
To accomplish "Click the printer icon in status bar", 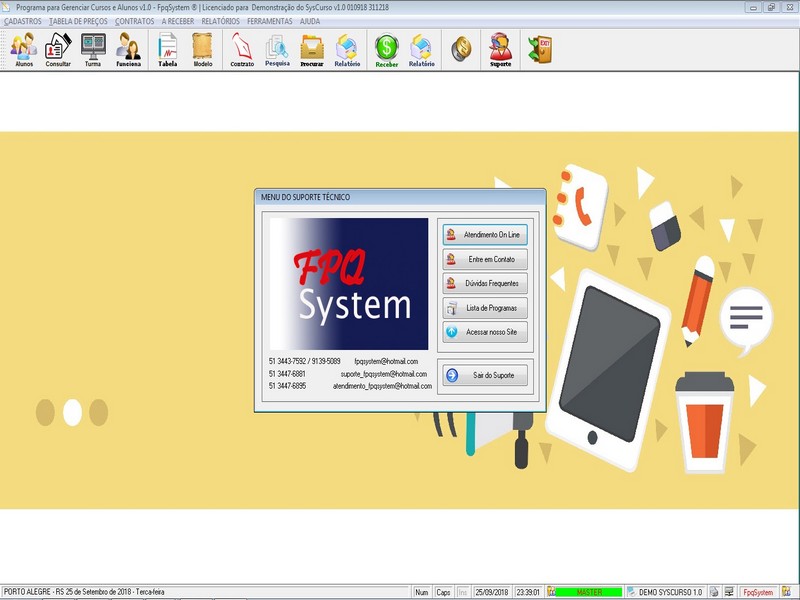I will pos(714,592).
